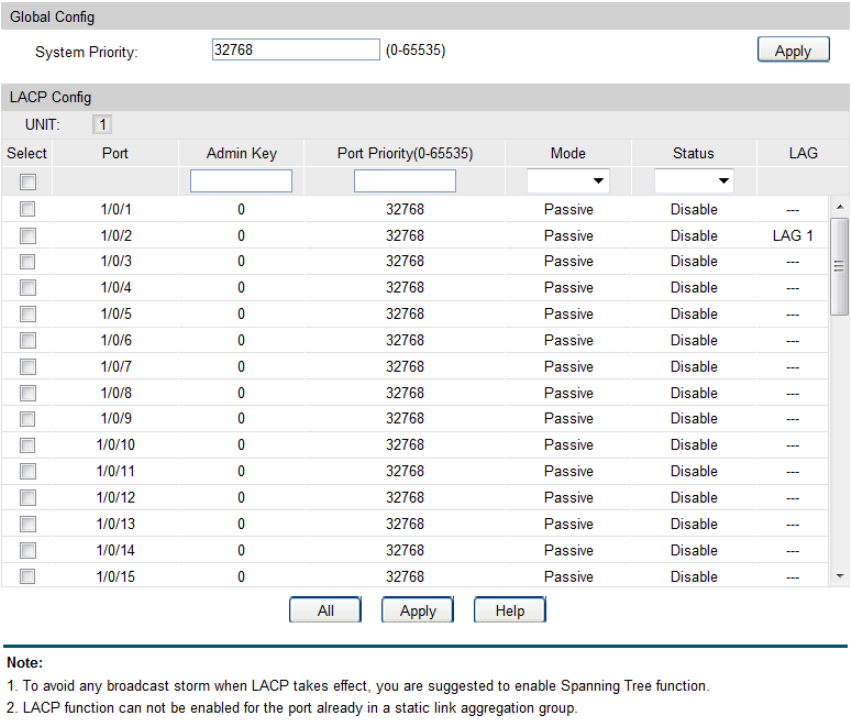Check the box for port 1/0/3

tap(28, 262)
